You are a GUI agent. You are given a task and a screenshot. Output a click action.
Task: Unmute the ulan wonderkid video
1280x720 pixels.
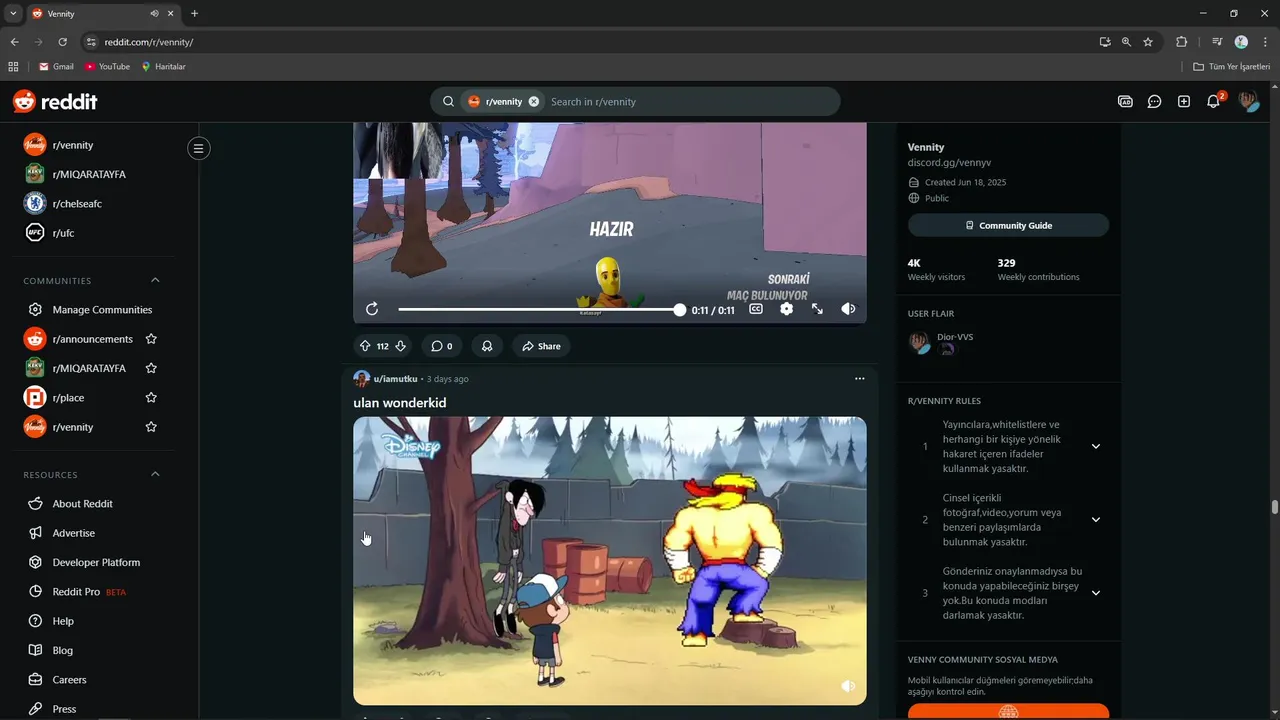(848, 686)
